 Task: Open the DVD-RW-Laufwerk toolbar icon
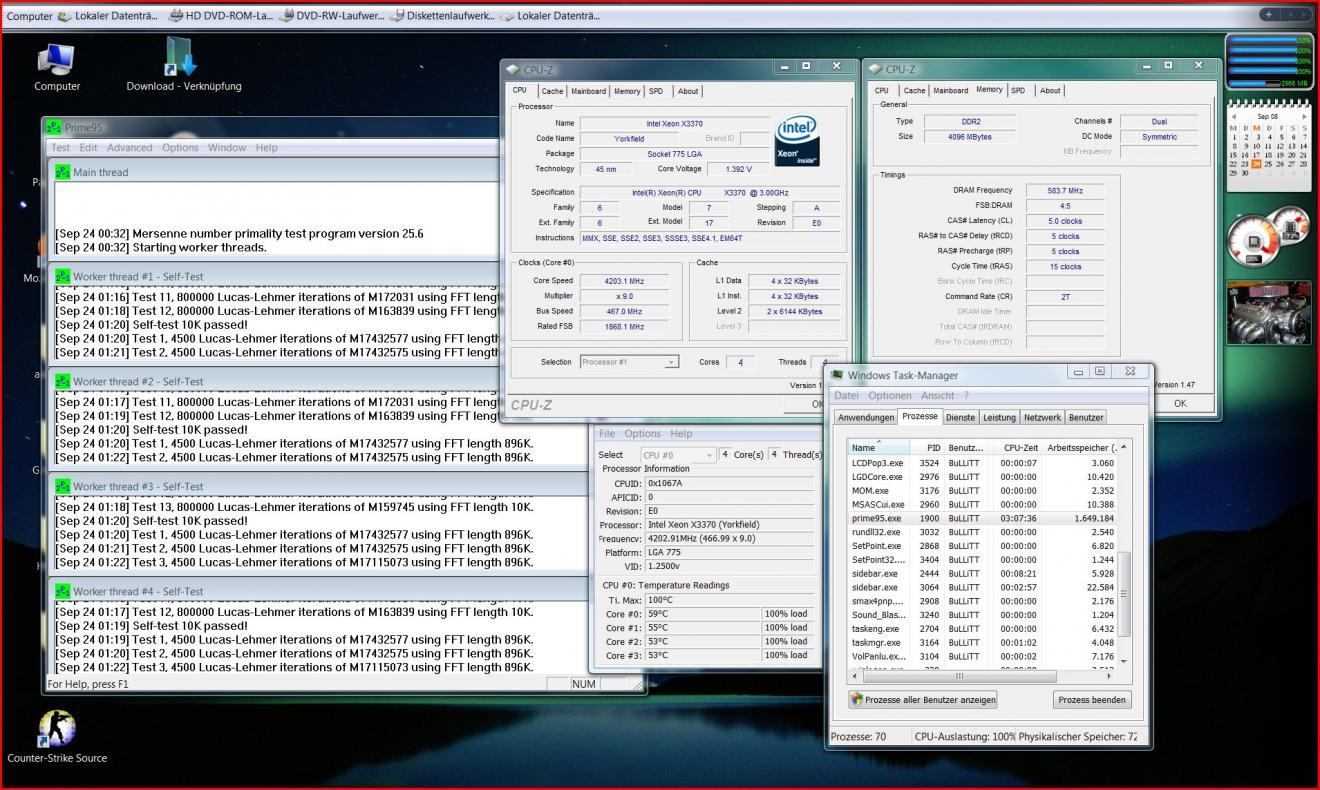(x=287, y=16)
